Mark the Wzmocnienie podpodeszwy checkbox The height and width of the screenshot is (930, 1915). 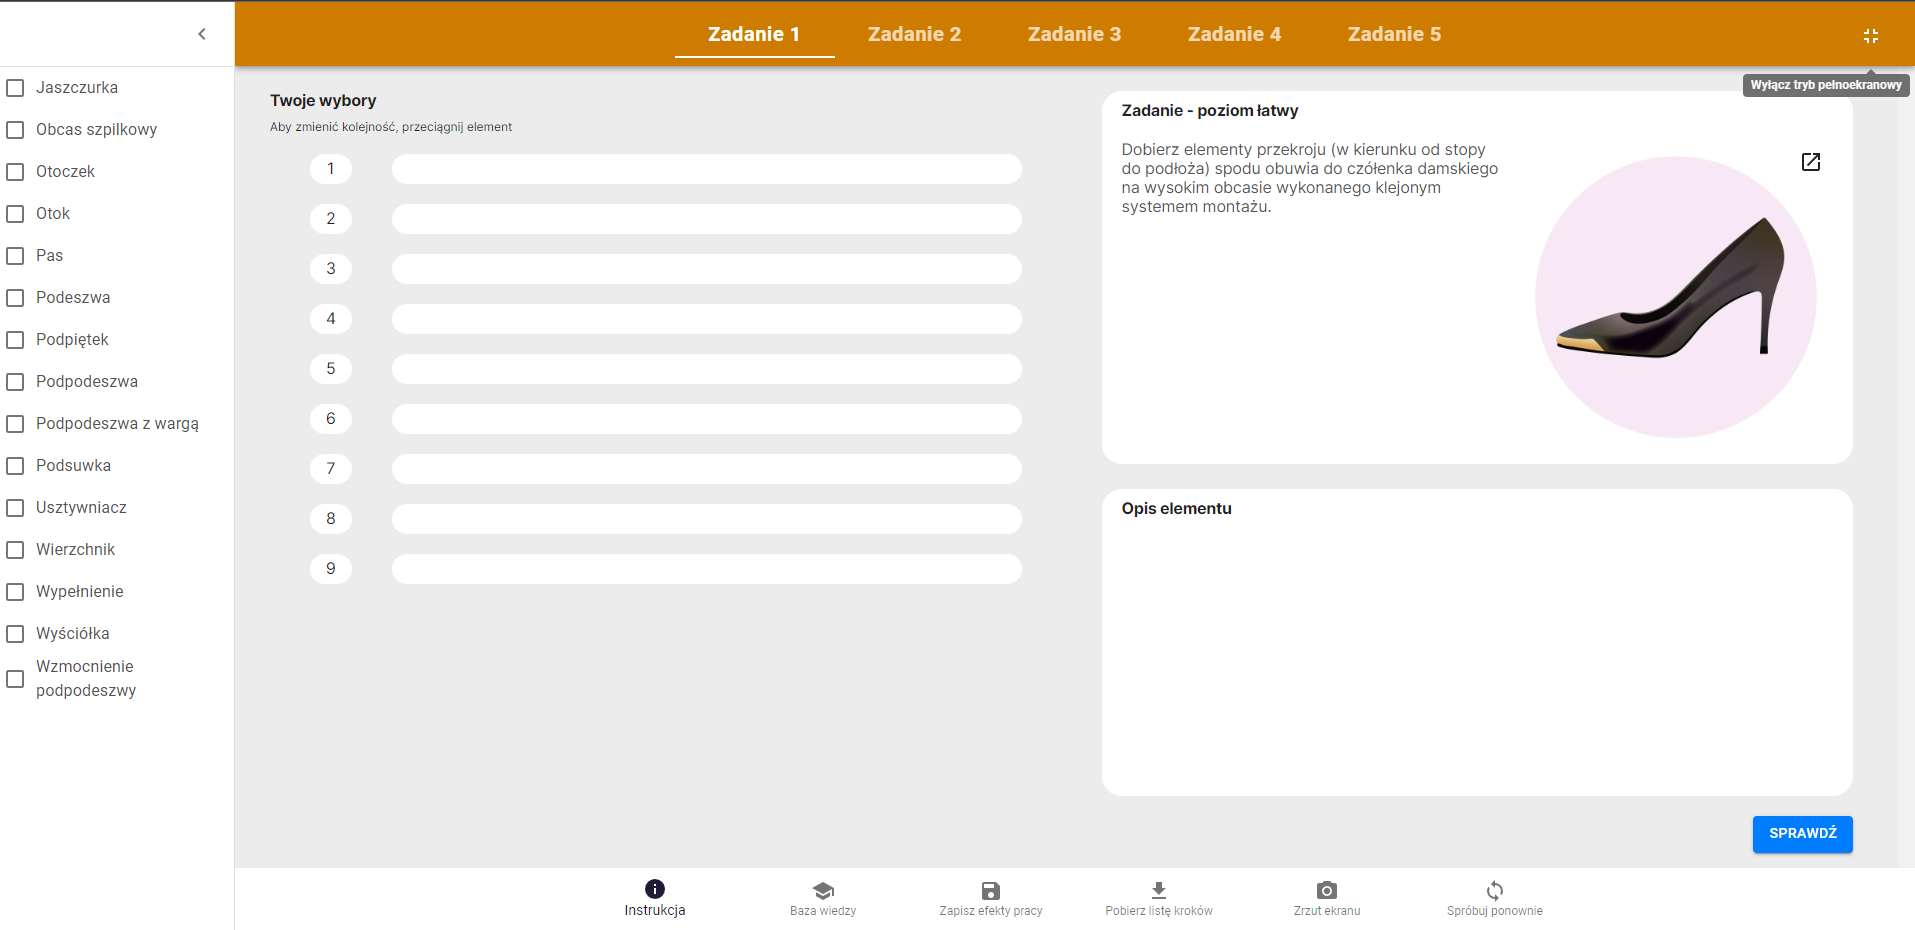16,679
